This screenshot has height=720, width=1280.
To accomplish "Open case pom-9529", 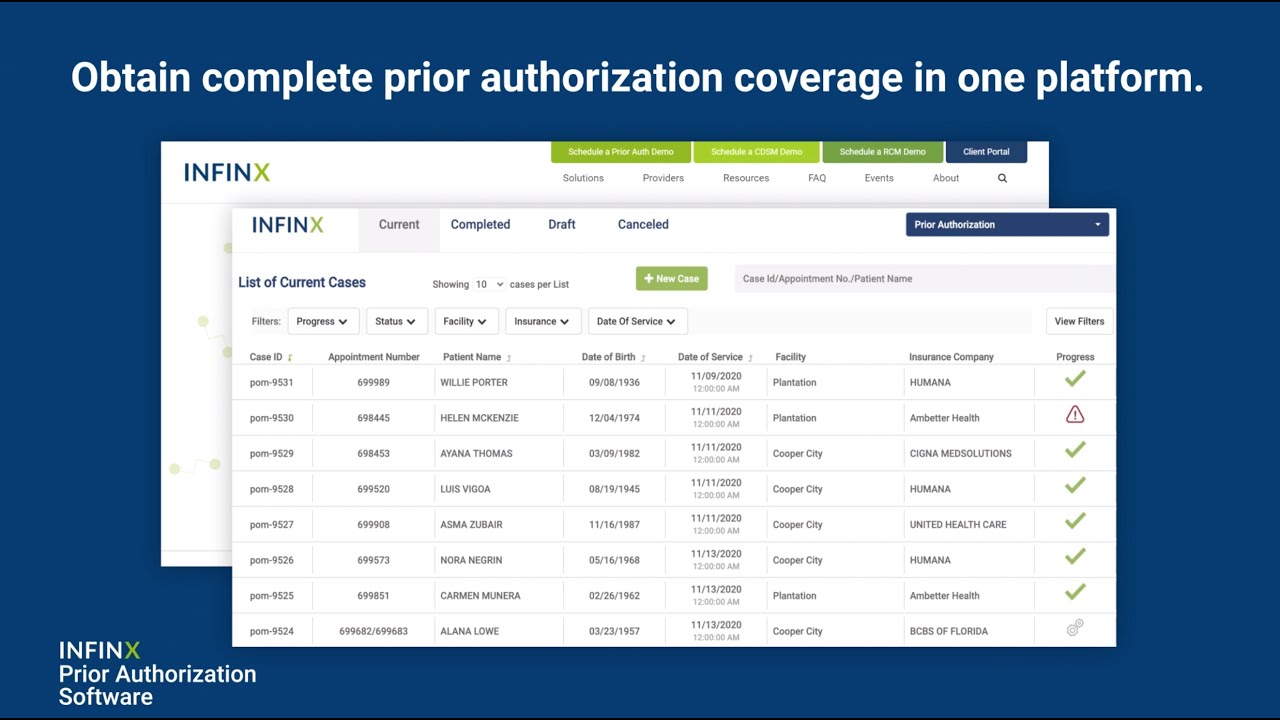I will click(272, 453).
